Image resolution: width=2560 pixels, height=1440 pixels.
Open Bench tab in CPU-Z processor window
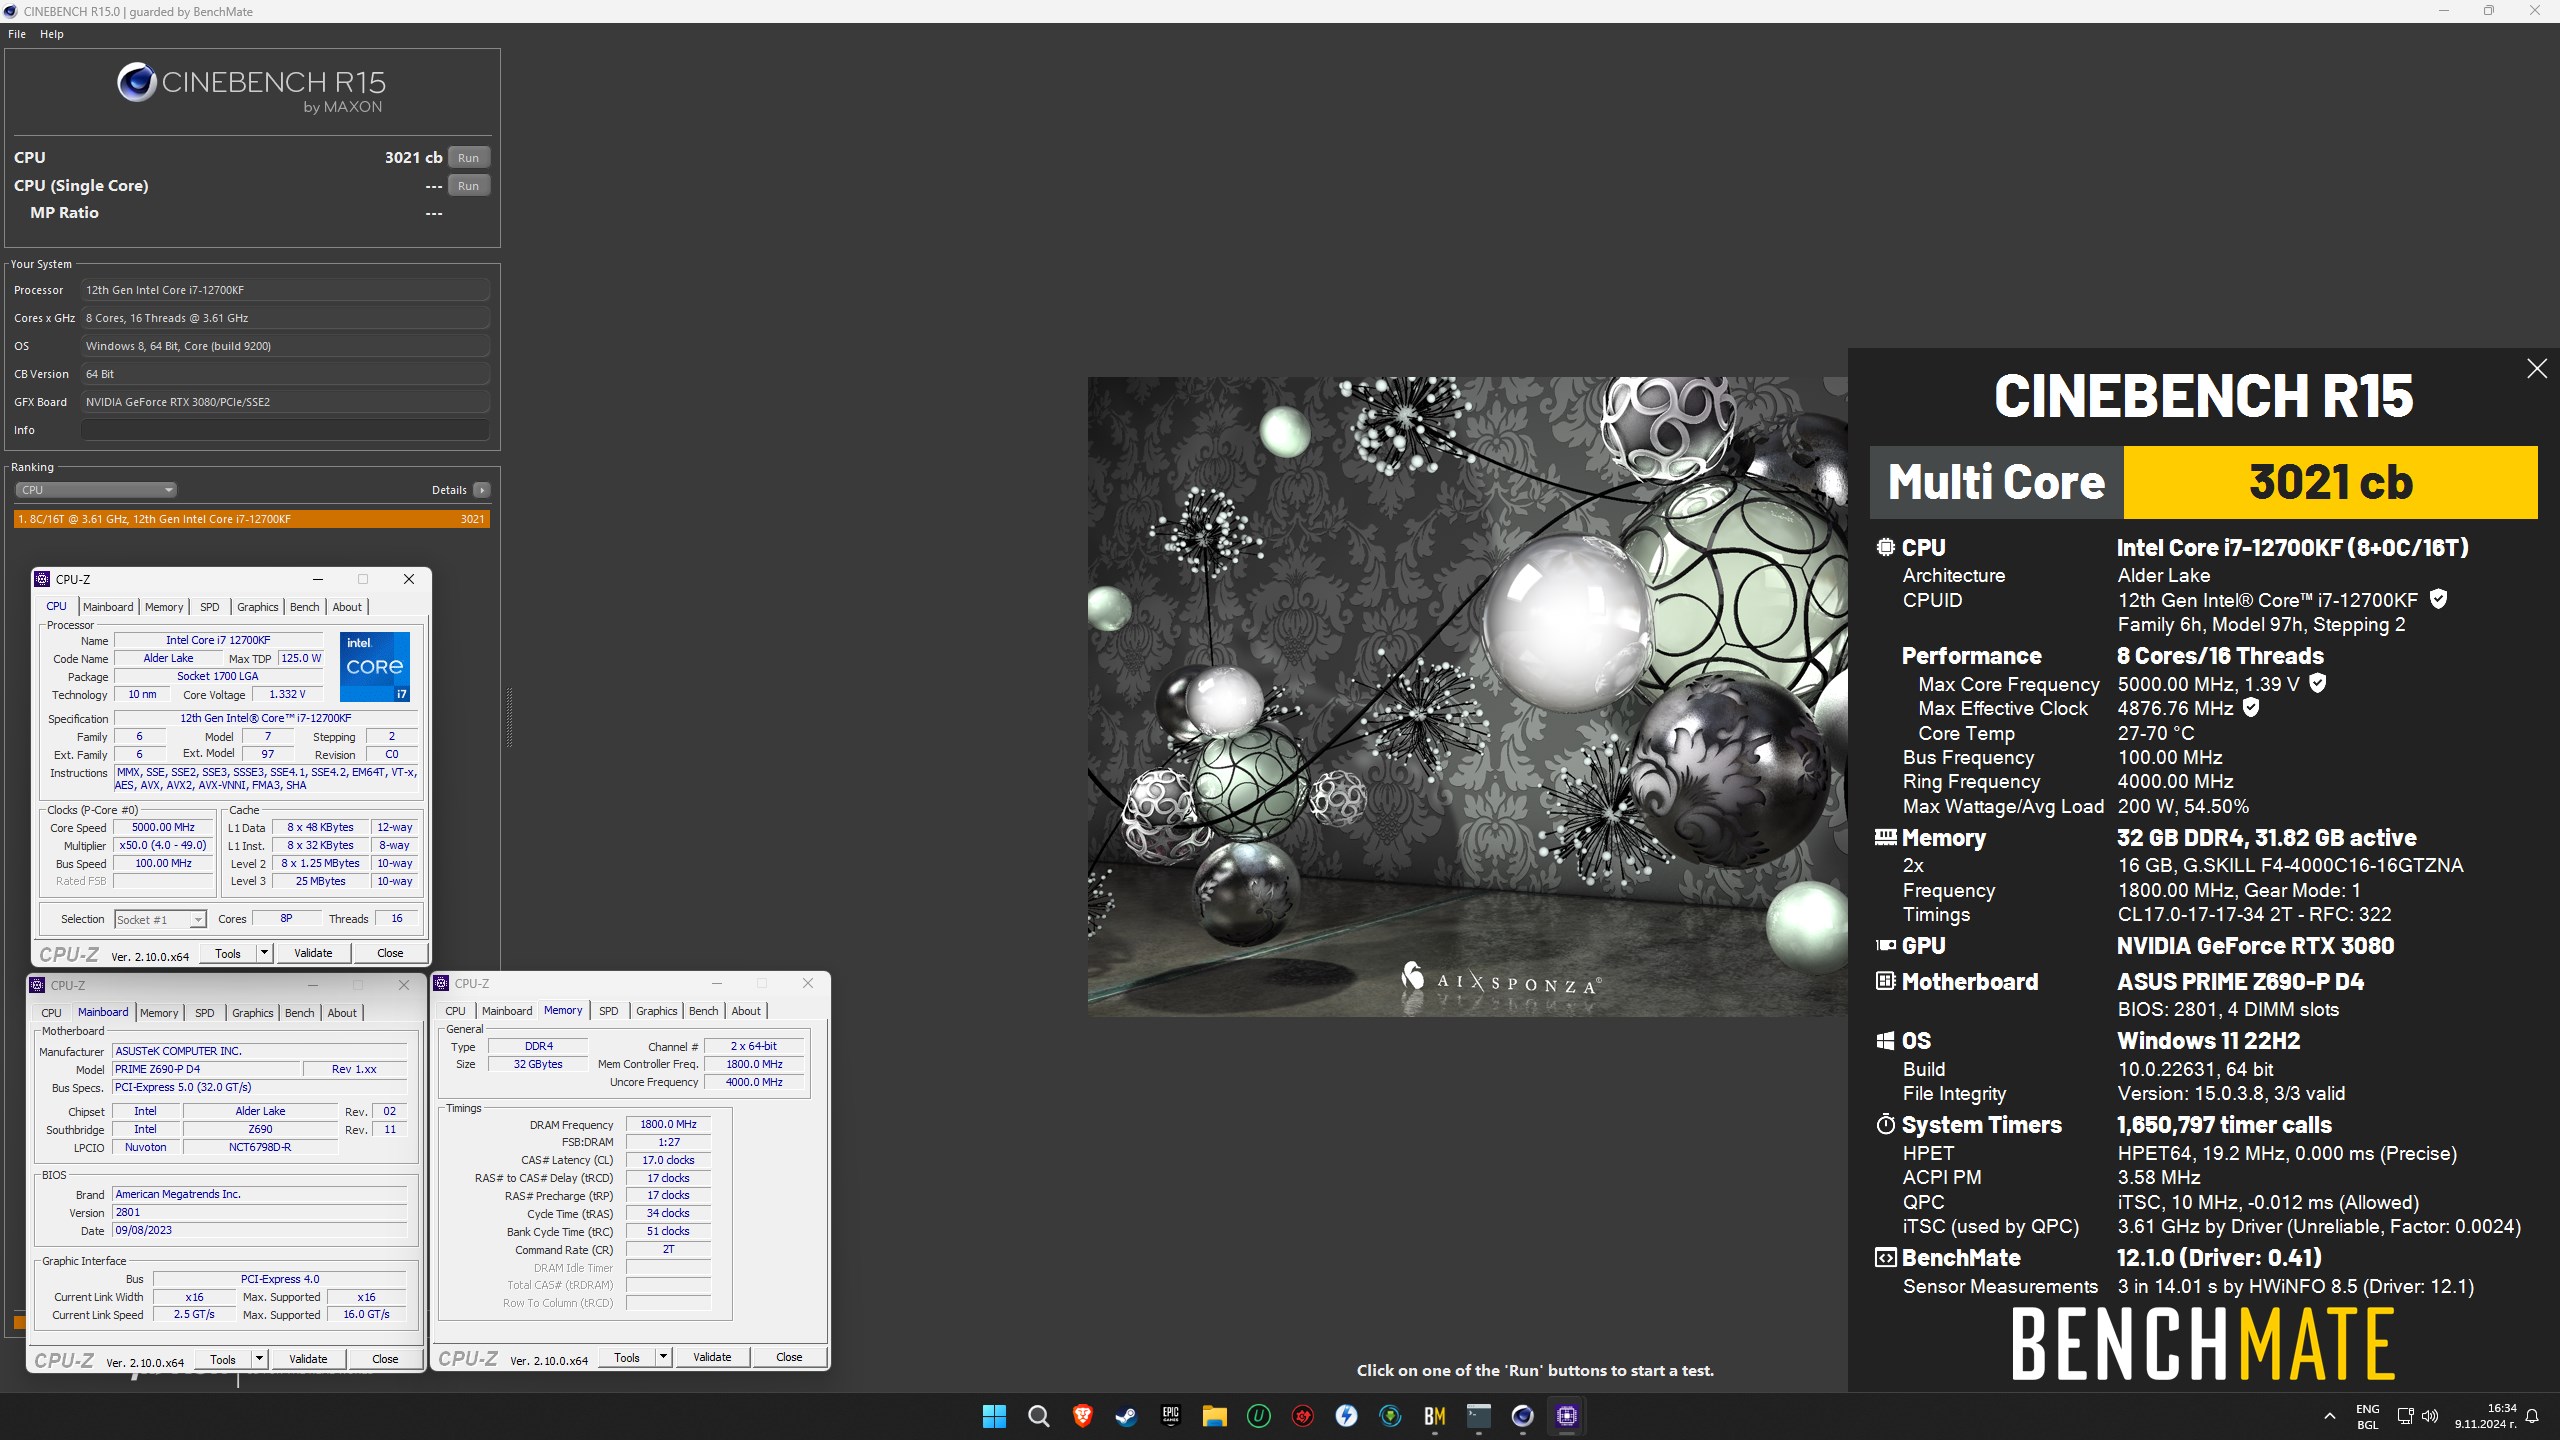[x=305, y=607]
